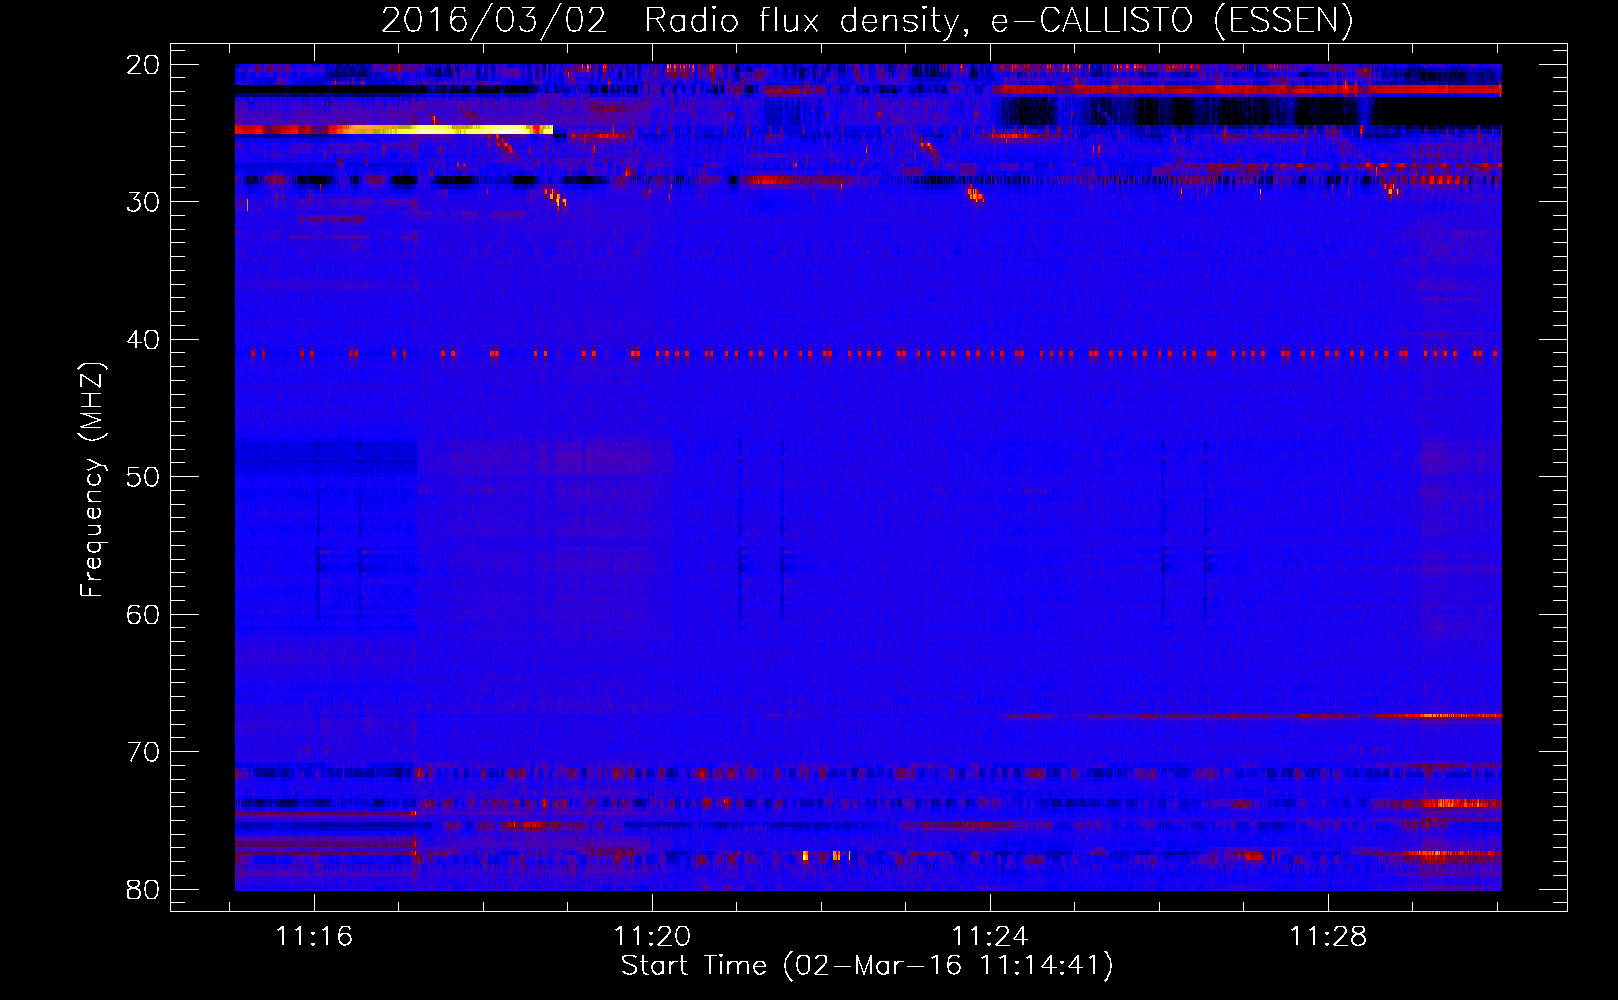Click the "Start Time (02-Mar-16 11:14:41)" label
1618x1000 pixels.
click(867, 966)
